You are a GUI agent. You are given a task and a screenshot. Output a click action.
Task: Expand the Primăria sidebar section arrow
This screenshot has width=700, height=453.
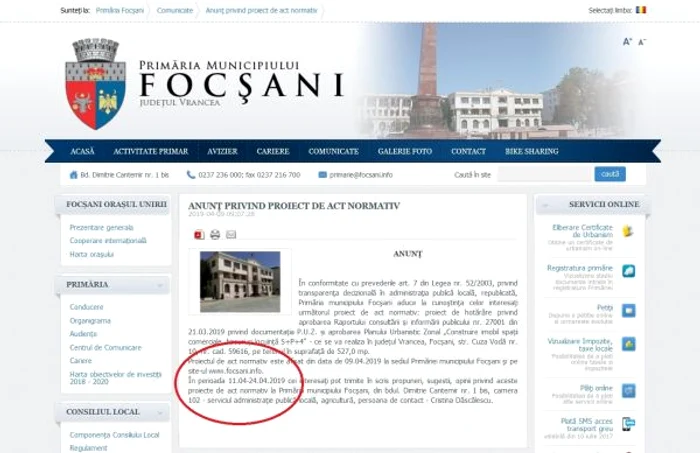[159, 285]
